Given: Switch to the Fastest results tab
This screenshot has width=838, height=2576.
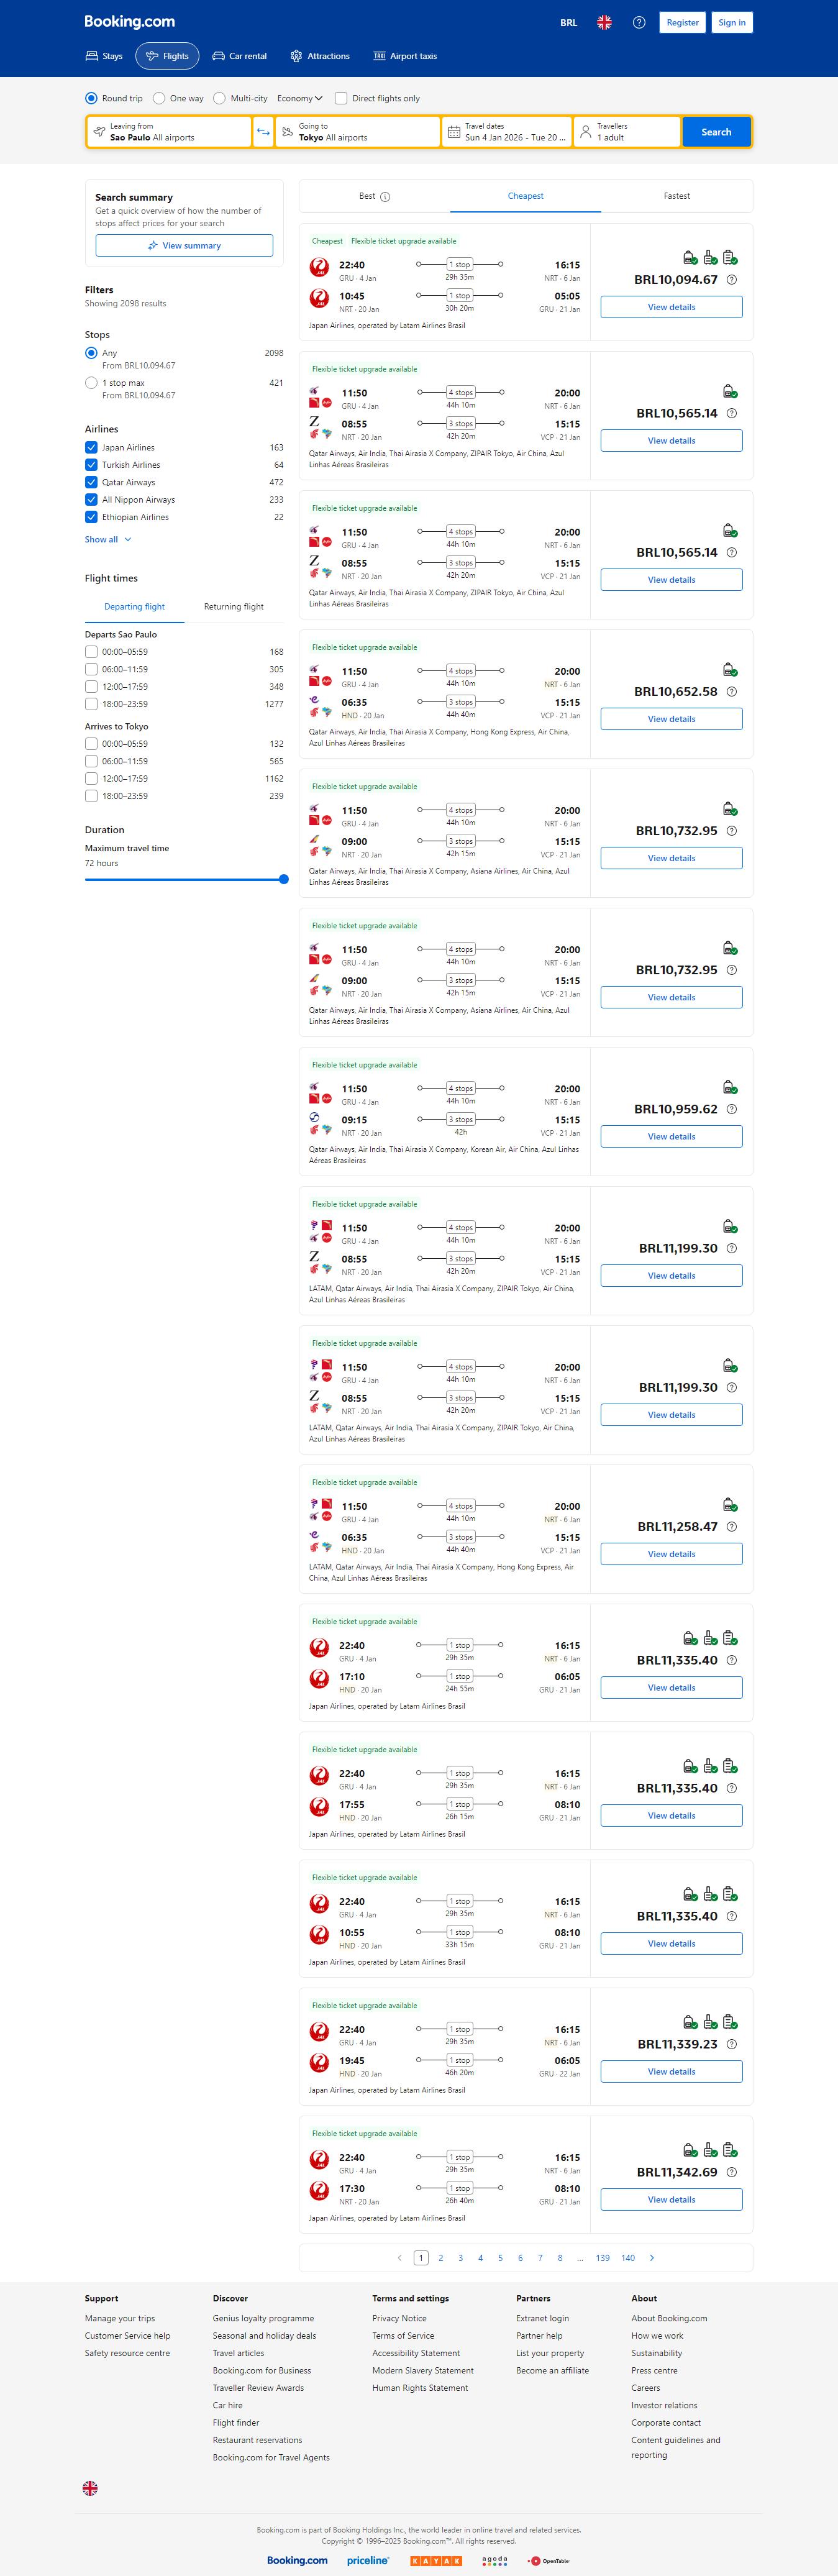Looking at the screenshot, I should tap(676, 196).
